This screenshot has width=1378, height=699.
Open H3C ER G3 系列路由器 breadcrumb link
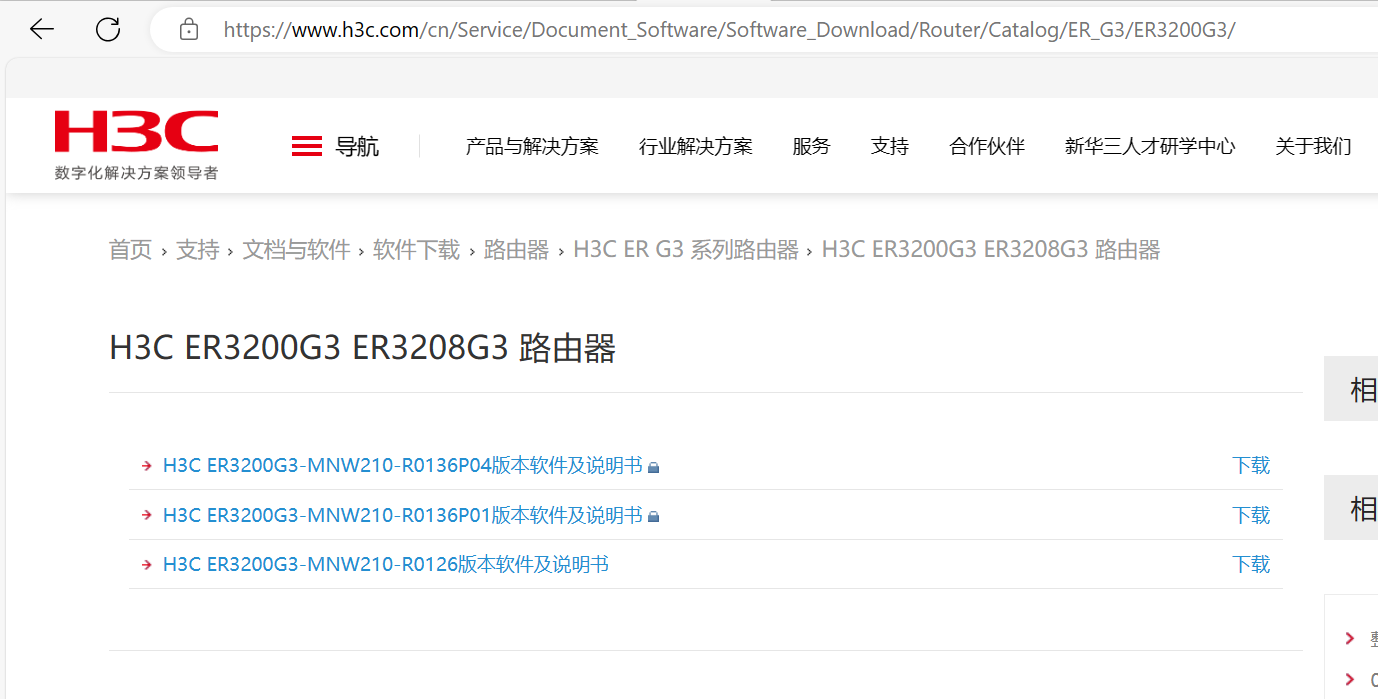click(x=686, y=250)
